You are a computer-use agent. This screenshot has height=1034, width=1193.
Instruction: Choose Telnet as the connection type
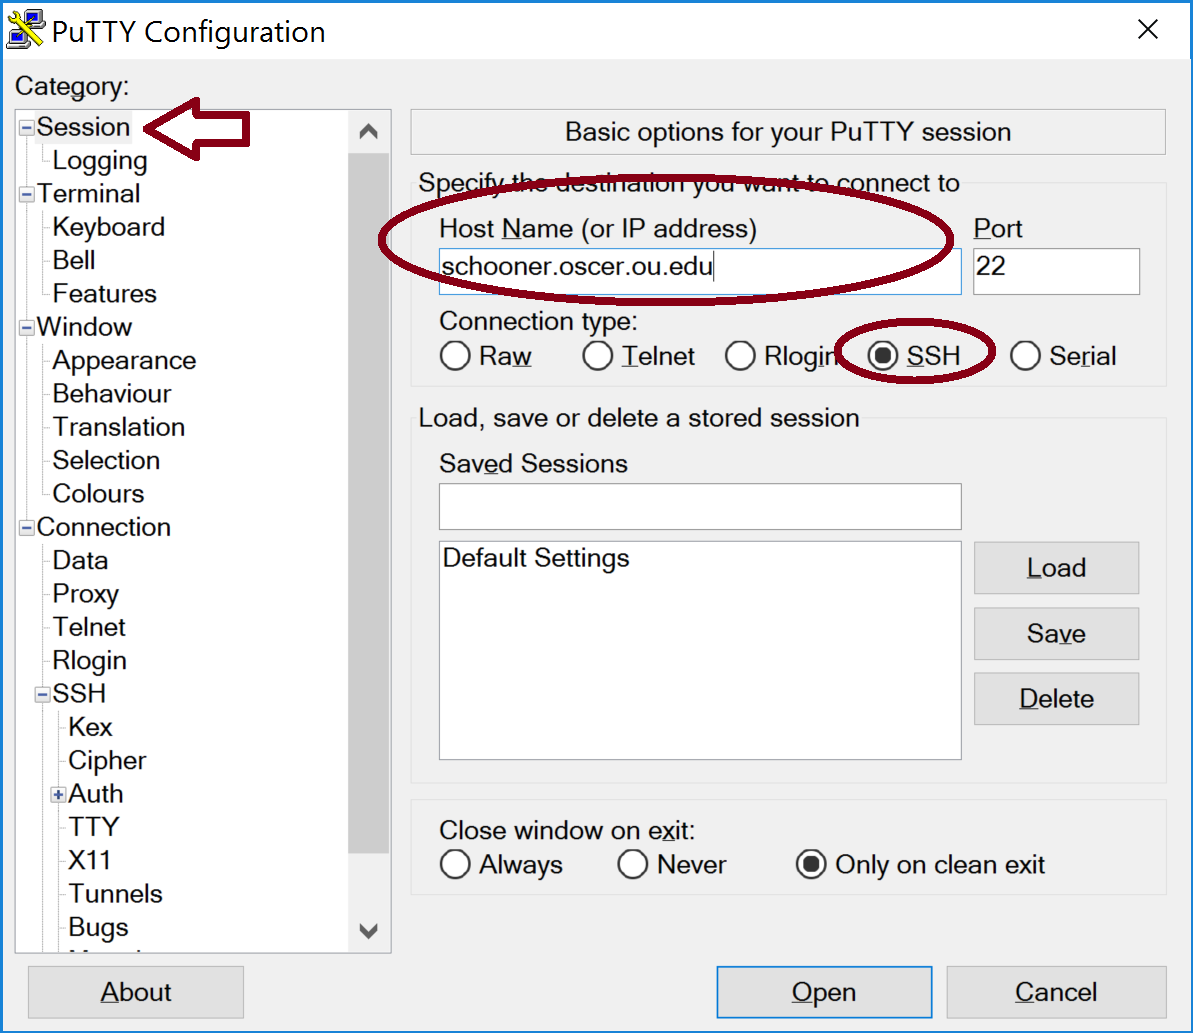pos(598,356)
